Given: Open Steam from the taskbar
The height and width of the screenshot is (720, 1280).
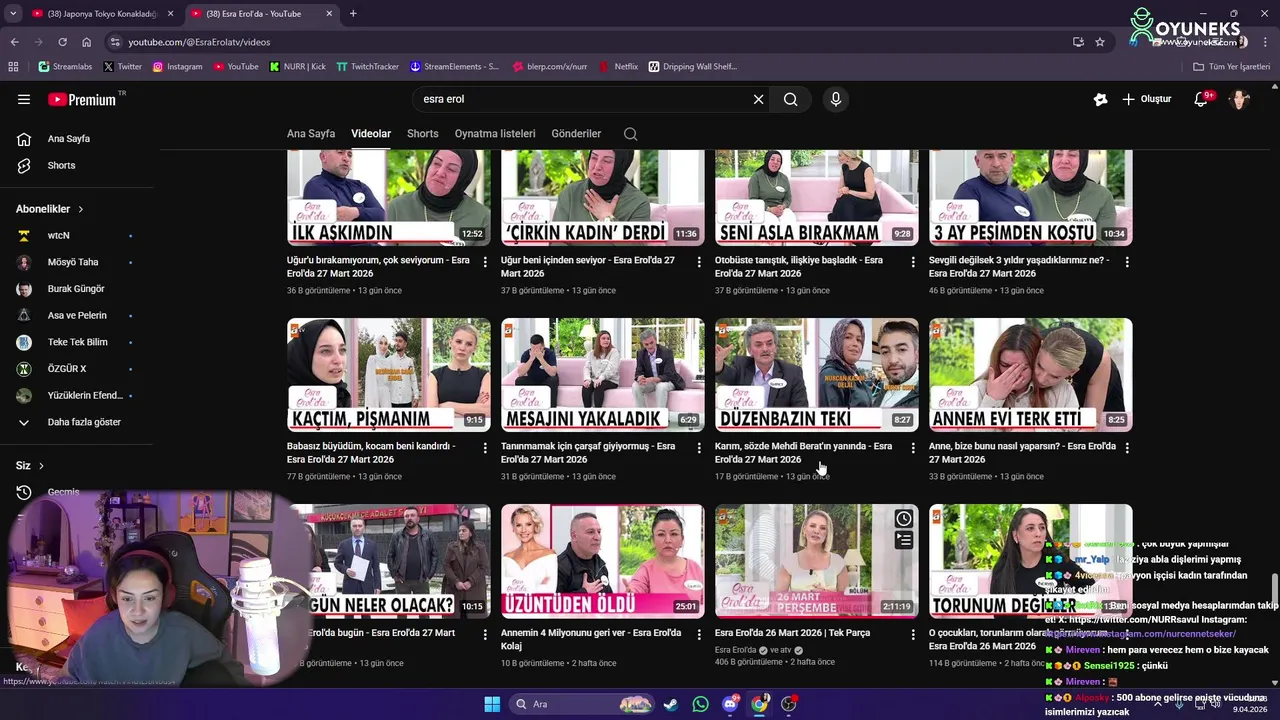Looking at the screenshot, I should (x=670, y=704).
